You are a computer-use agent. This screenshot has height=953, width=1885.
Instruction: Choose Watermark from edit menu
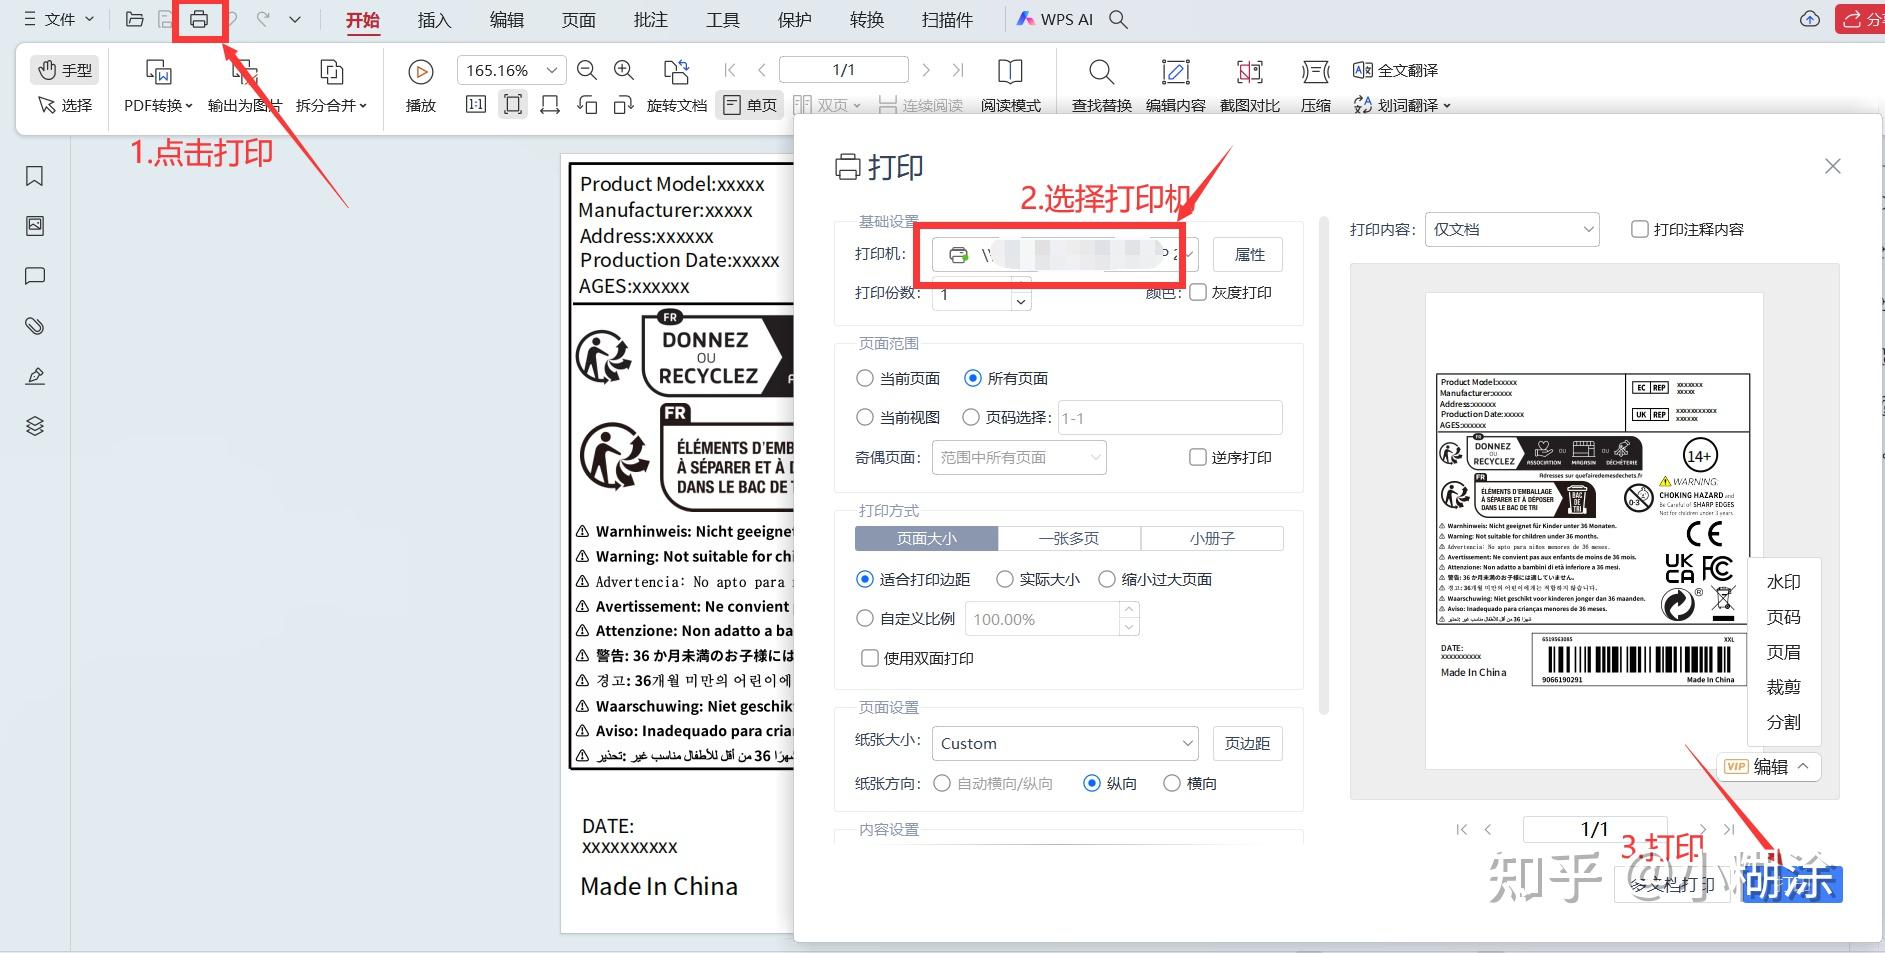pyautogui.click(x=1783, y=581)
